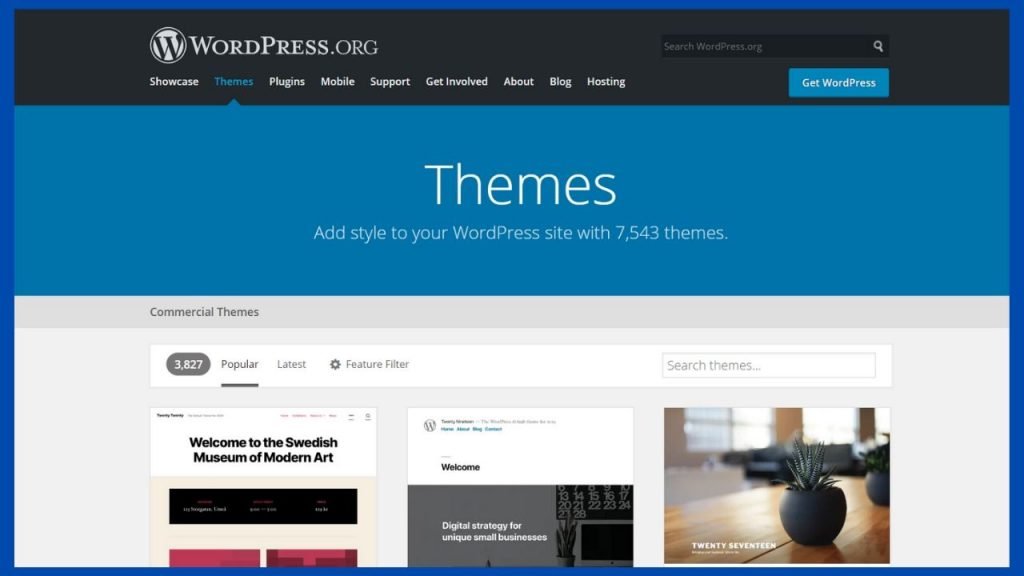
Task: Click the search magnifier icon in header
Action: click(x=878, y=46)
